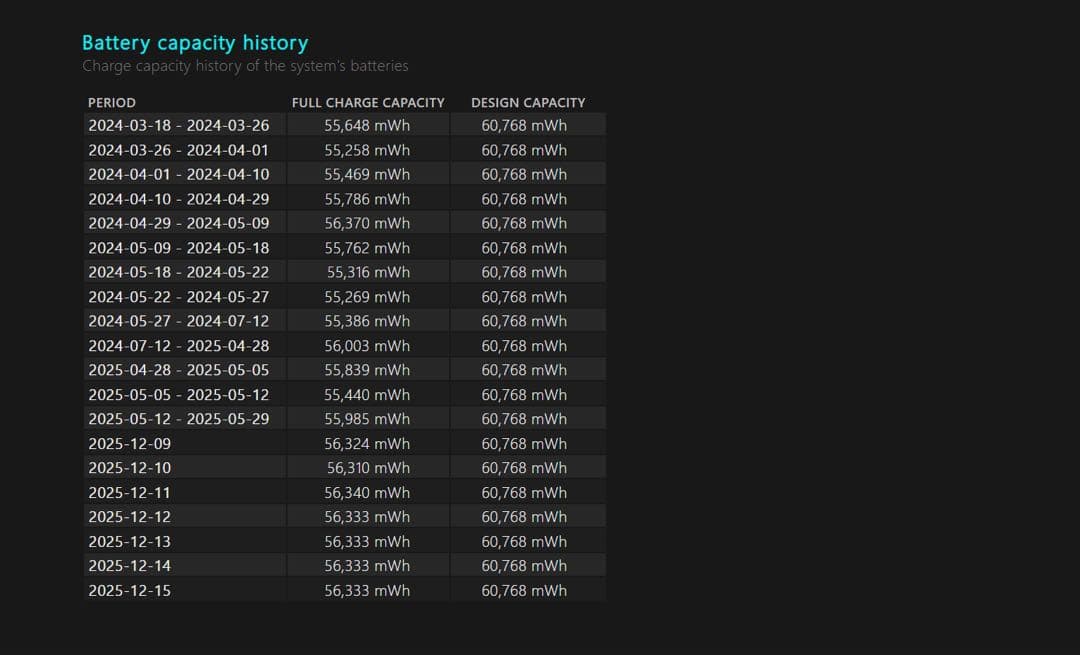Viewport: 1080px width, 655px height.
Task: Select the period 2024-04-01 - 2024-04-10
Action: coord(178,174)
